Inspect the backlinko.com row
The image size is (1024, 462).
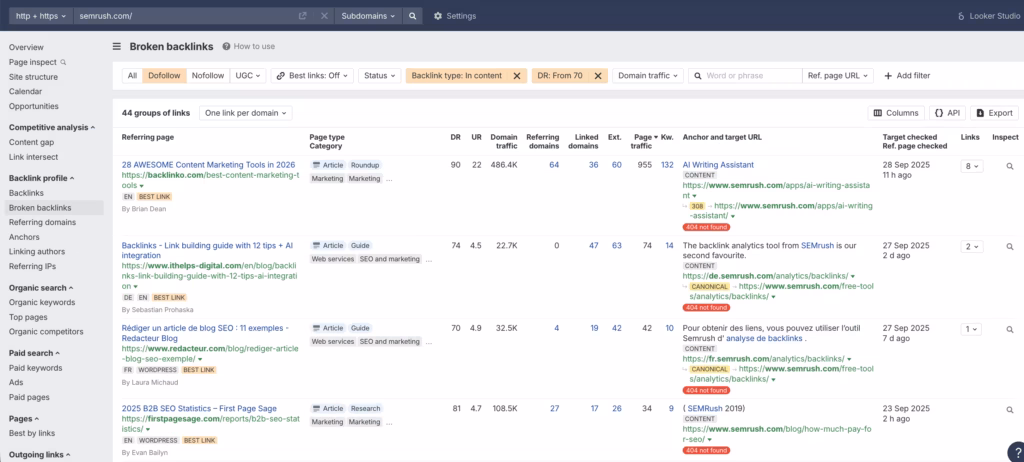pyautogui.click(x=1010, y=167)
